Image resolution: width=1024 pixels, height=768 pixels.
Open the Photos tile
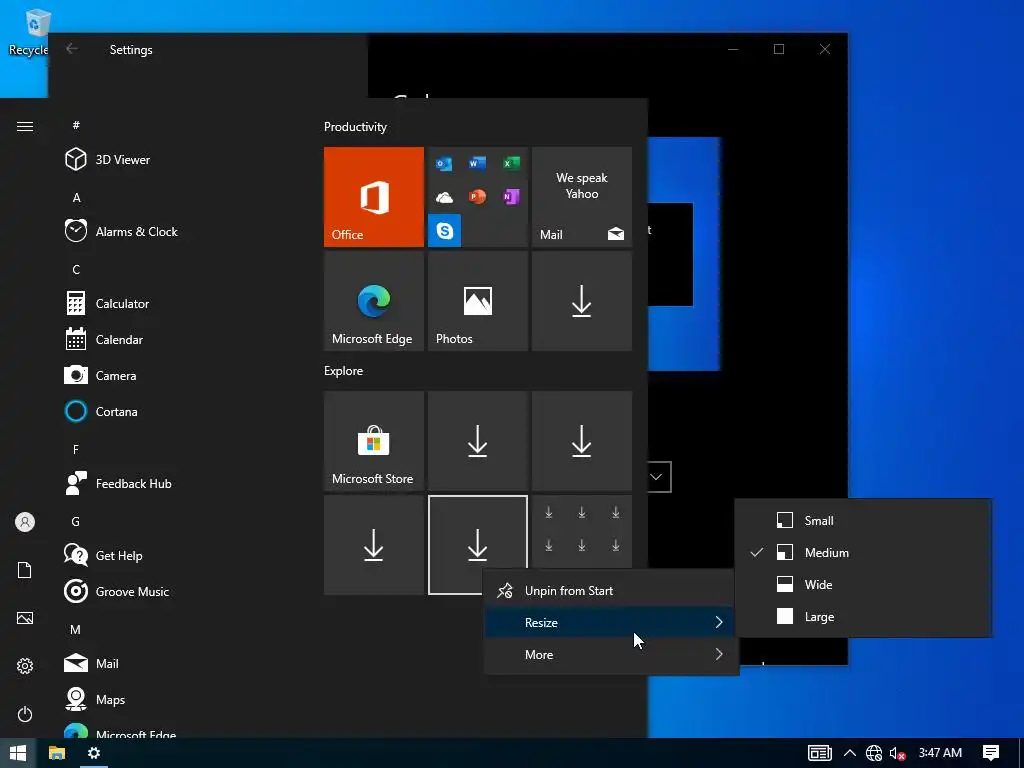click(478, 301)
